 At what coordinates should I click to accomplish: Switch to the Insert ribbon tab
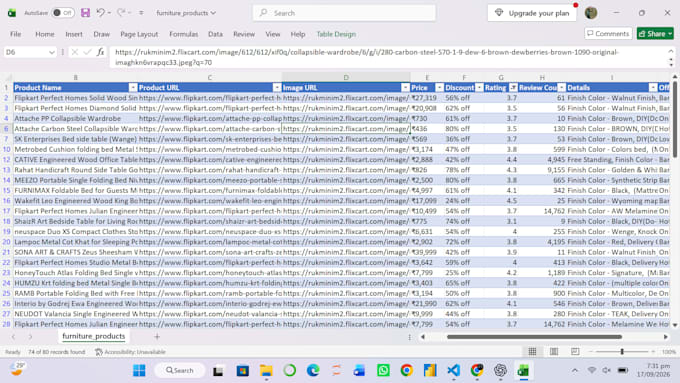(74, 34)
